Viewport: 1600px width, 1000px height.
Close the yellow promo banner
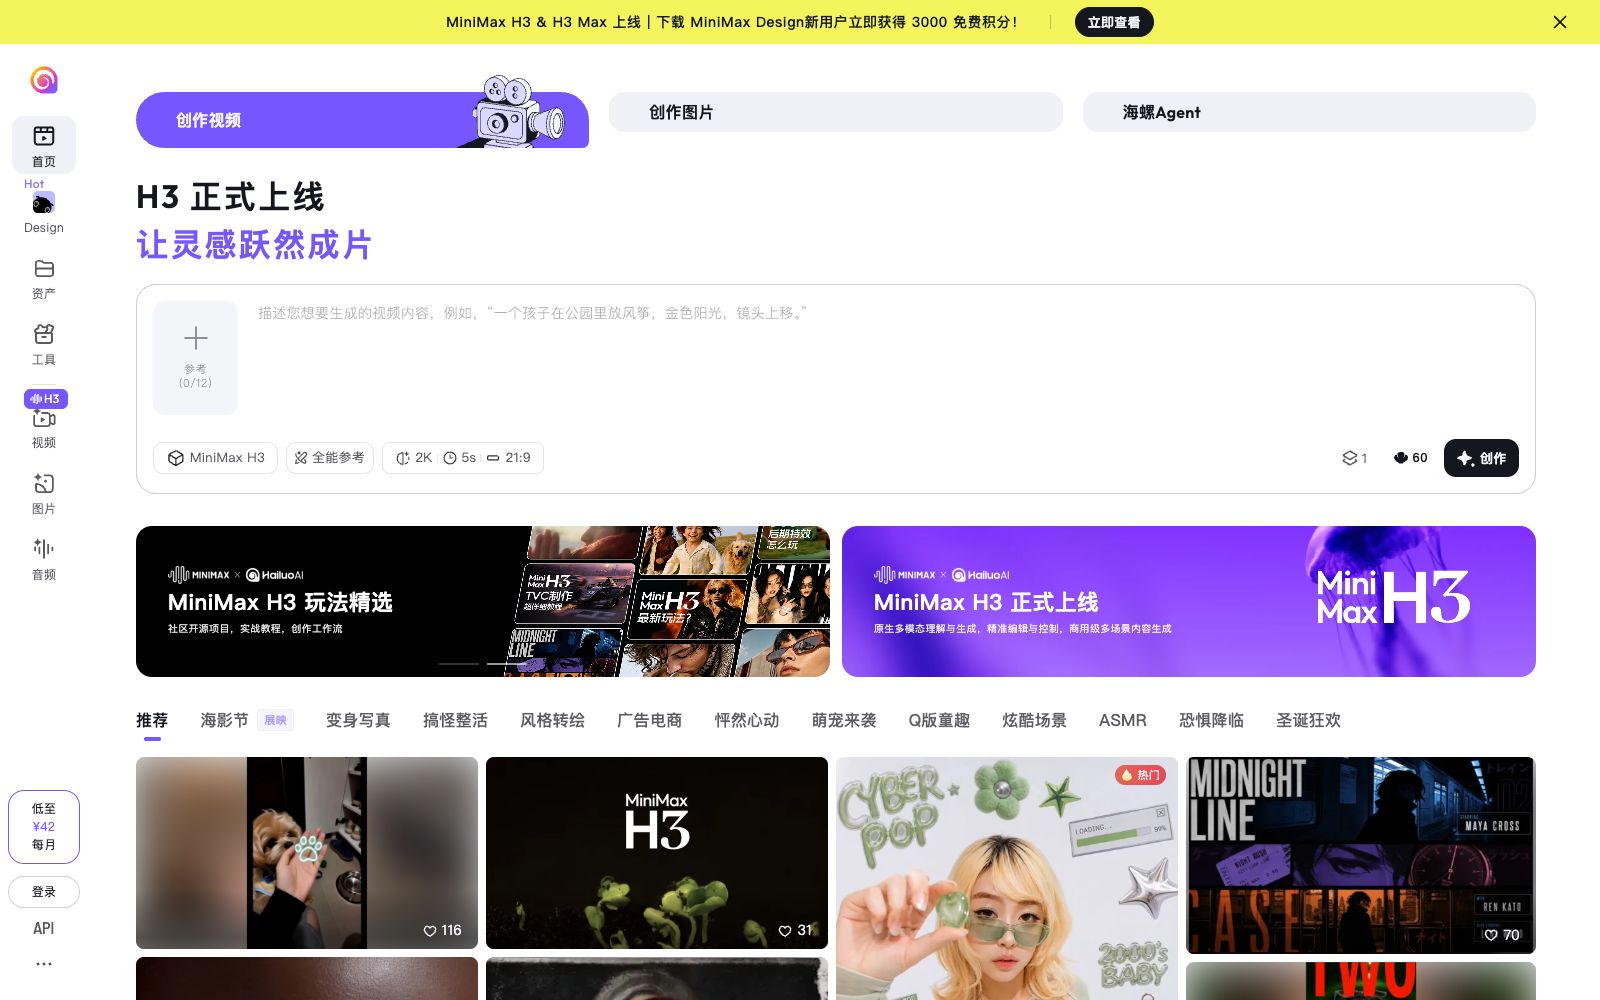click(1560, 22)
